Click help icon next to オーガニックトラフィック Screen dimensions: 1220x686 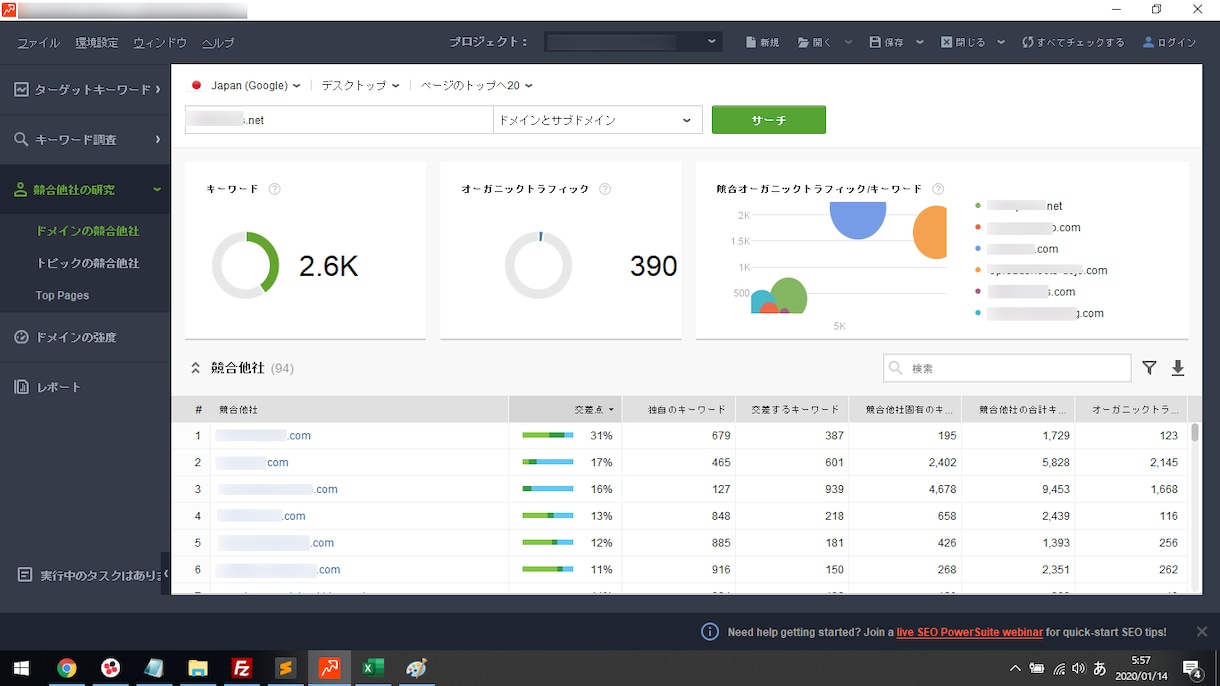pyautogui.click(x=605, y=189)
